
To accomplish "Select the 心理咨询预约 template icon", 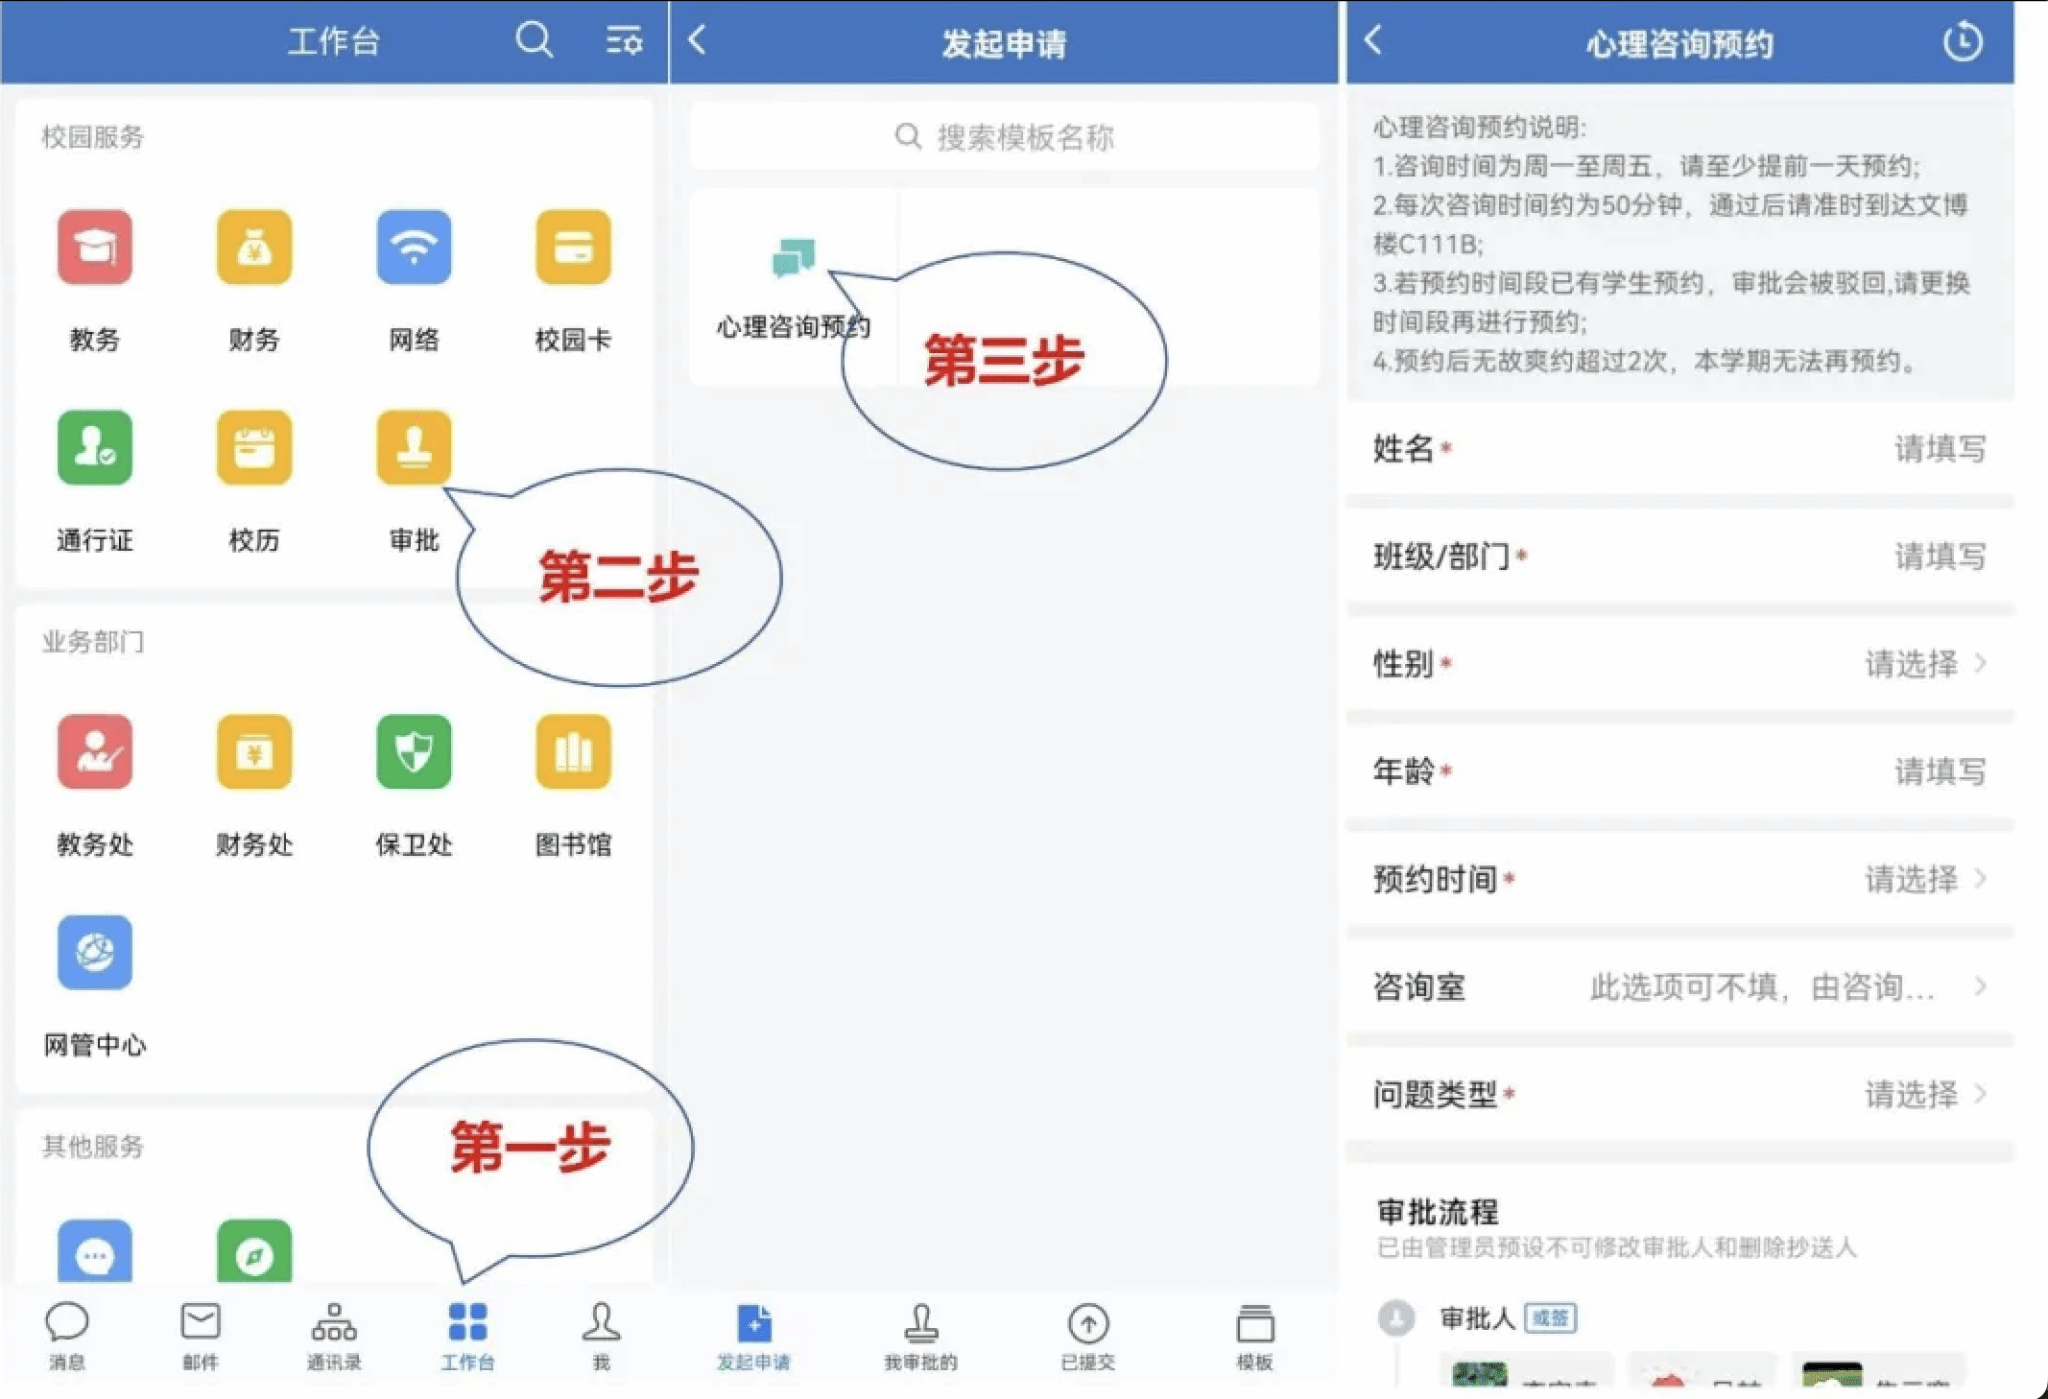I will (x=794, y=258).
